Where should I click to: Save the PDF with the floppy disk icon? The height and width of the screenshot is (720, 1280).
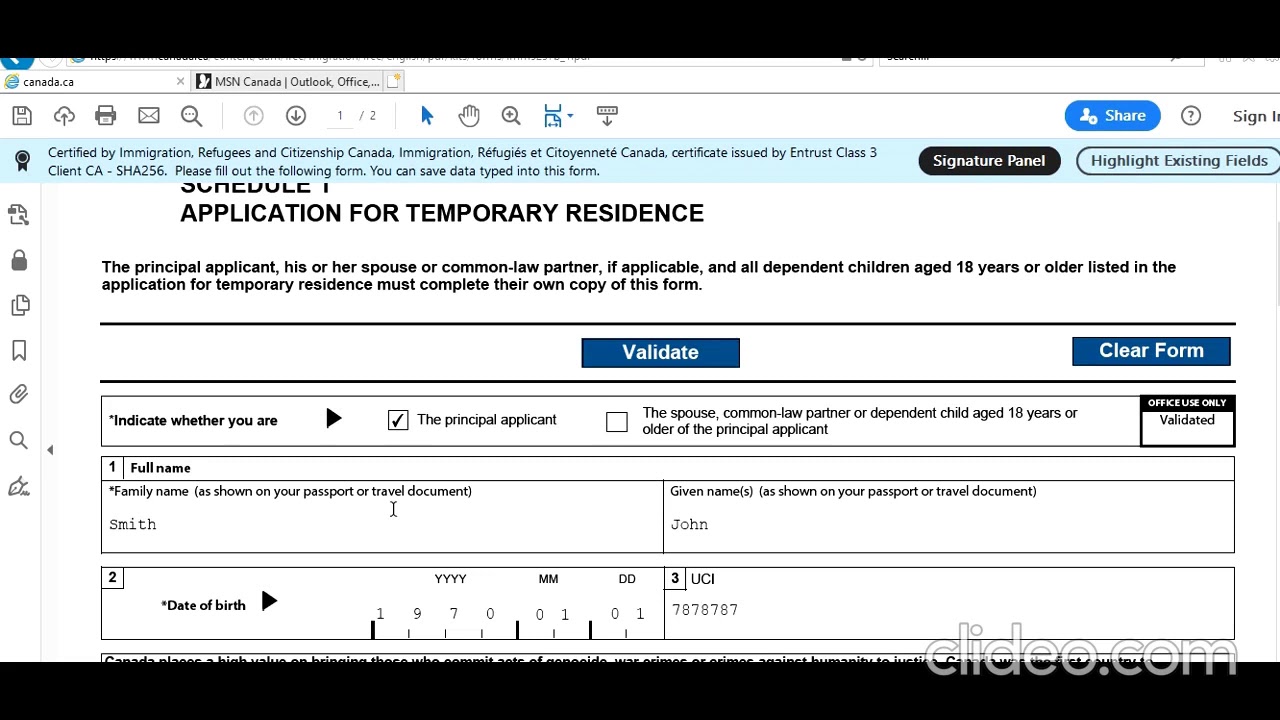click(x=22, y=116)
